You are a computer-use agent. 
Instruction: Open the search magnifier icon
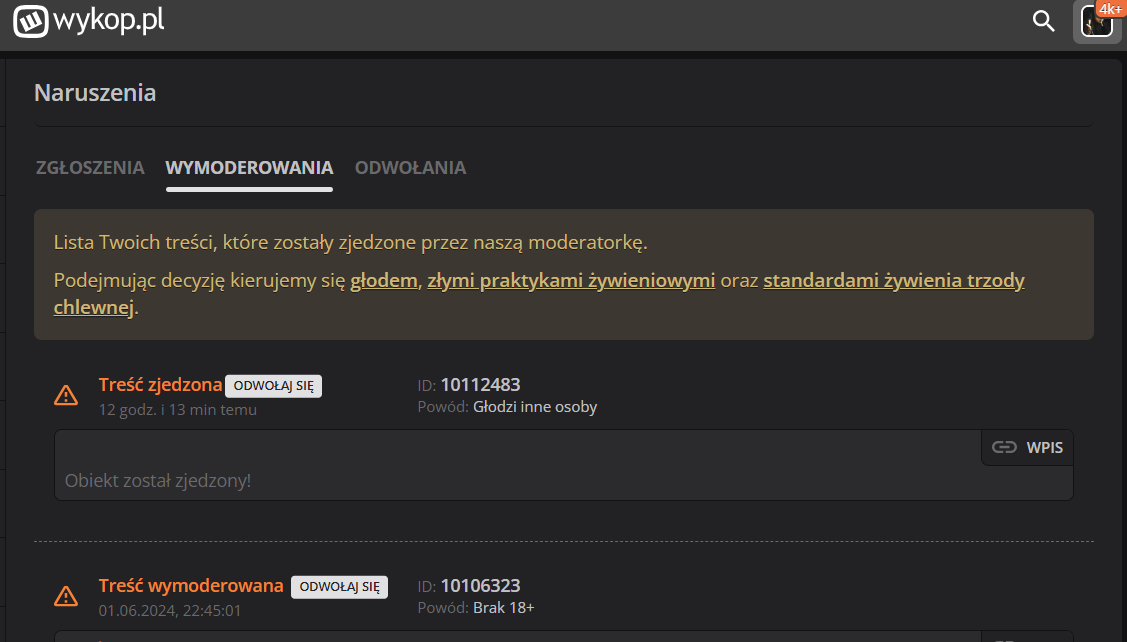[1044, 21]
